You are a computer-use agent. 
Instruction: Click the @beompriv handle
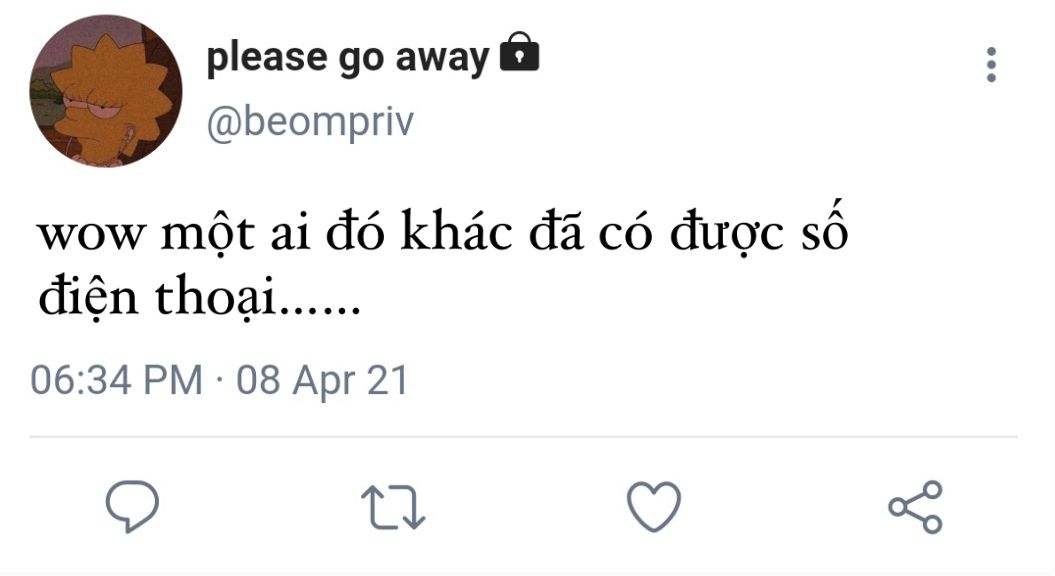coord(310,123)
